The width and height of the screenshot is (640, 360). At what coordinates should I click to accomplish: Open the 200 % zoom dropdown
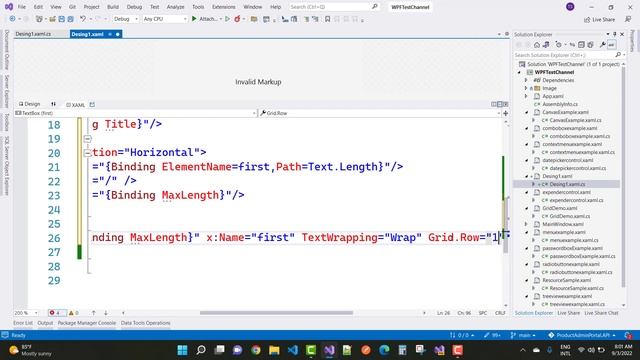(26, 313)
